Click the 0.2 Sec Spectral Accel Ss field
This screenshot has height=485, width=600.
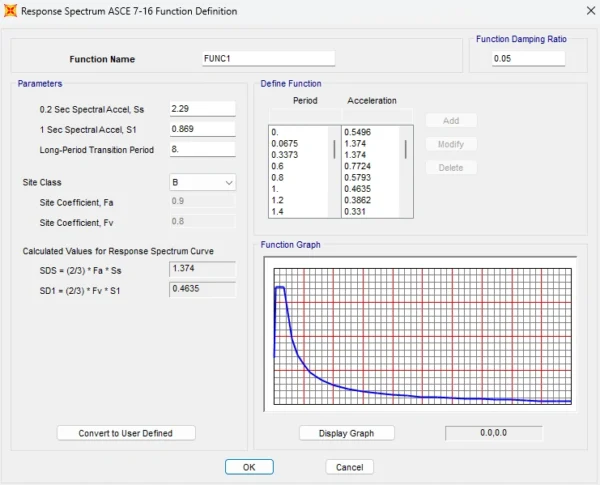pyautogui.click(x=202, y=109)
